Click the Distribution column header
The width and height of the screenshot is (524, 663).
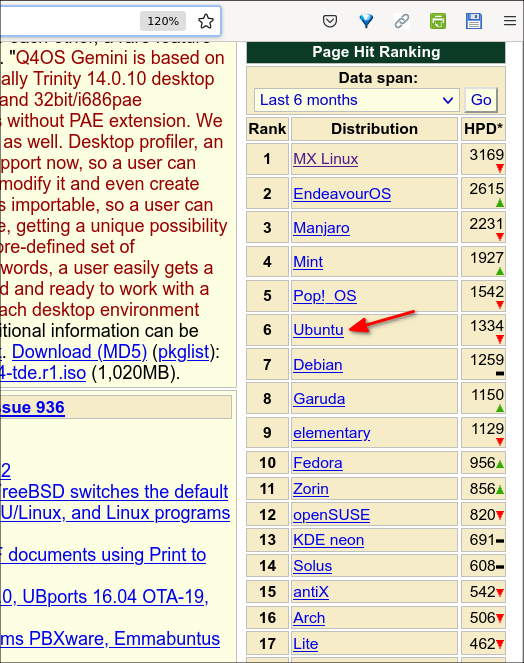(x=374, y=129)
